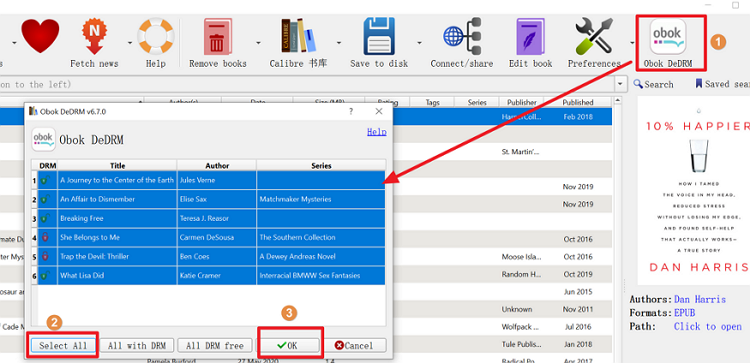Expand Remove books dropdown arrow
Viewport: 750px width, 363px height.
pyautogui.click(x=258, y=43)
